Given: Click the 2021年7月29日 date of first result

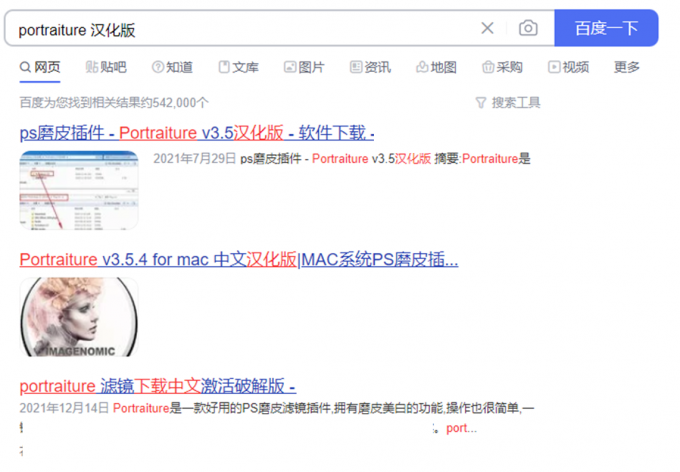Looking at the screenshot, I should (x=195, y=159).
